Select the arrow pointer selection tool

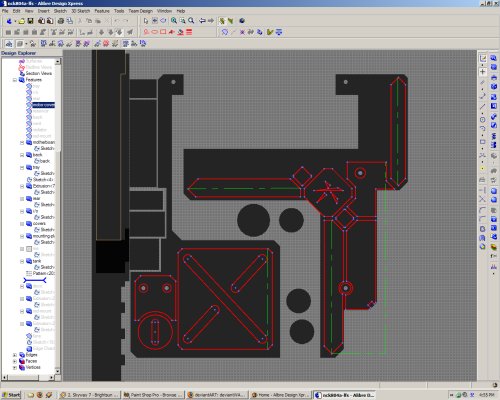tap(146, 21)
